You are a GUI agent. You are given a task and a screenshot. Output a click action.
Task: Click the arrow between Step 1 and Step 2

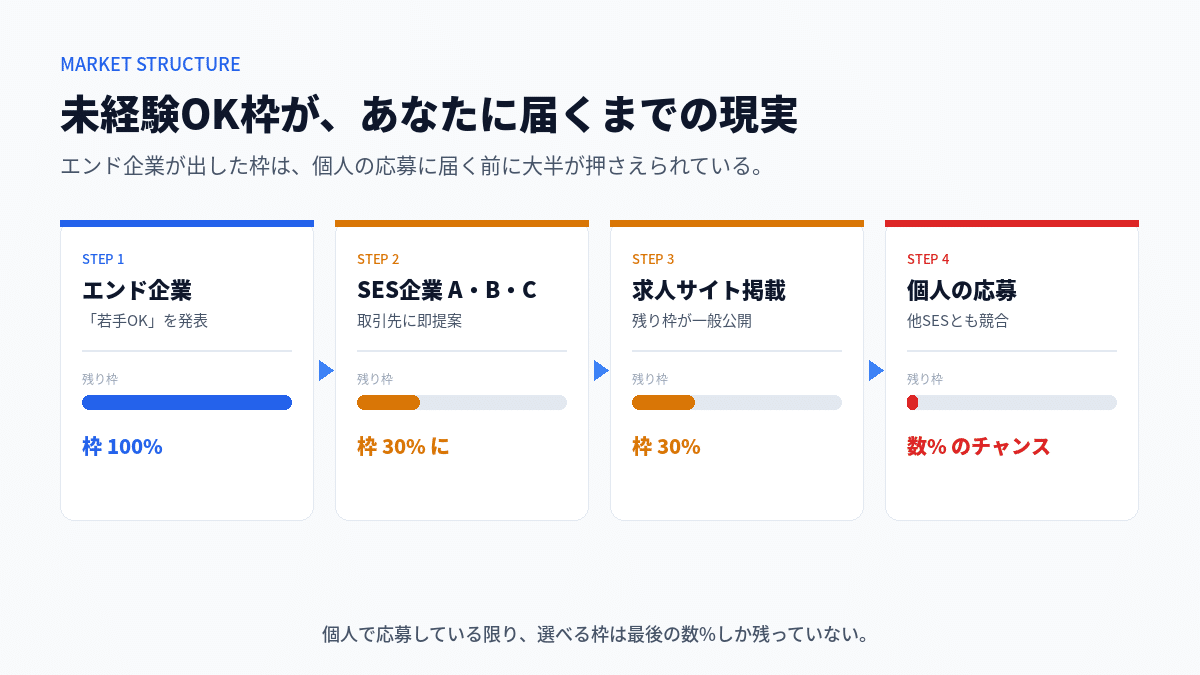(325, 371)
